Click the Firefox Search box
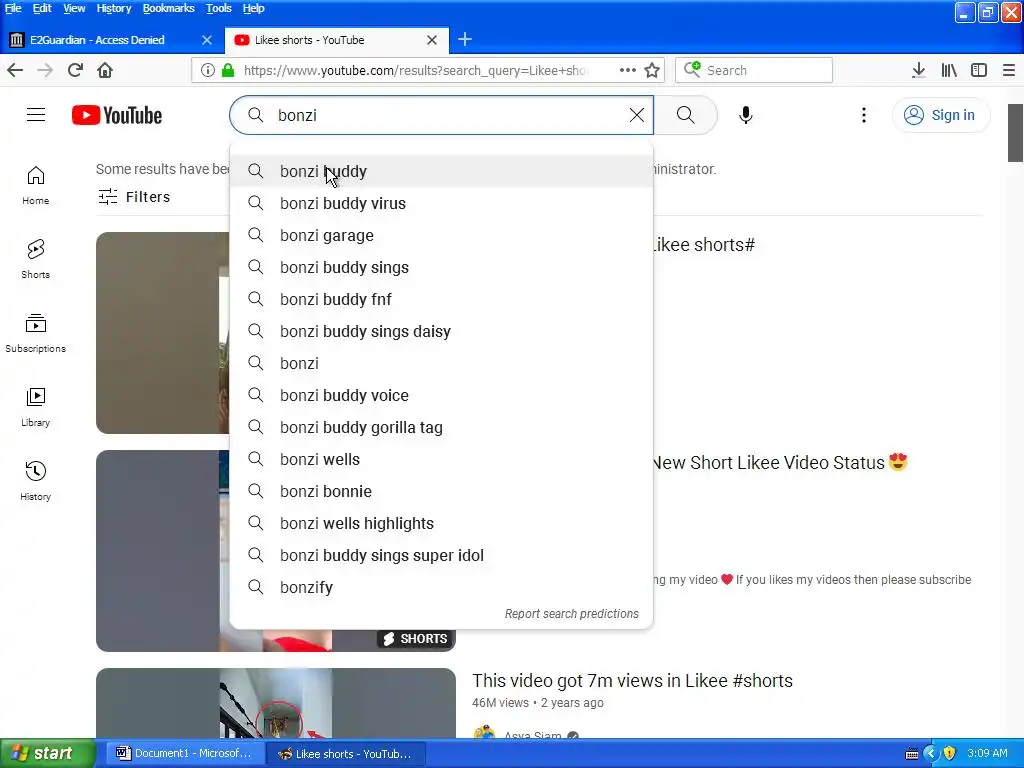 pyautogui.click(x=754, y=70)
